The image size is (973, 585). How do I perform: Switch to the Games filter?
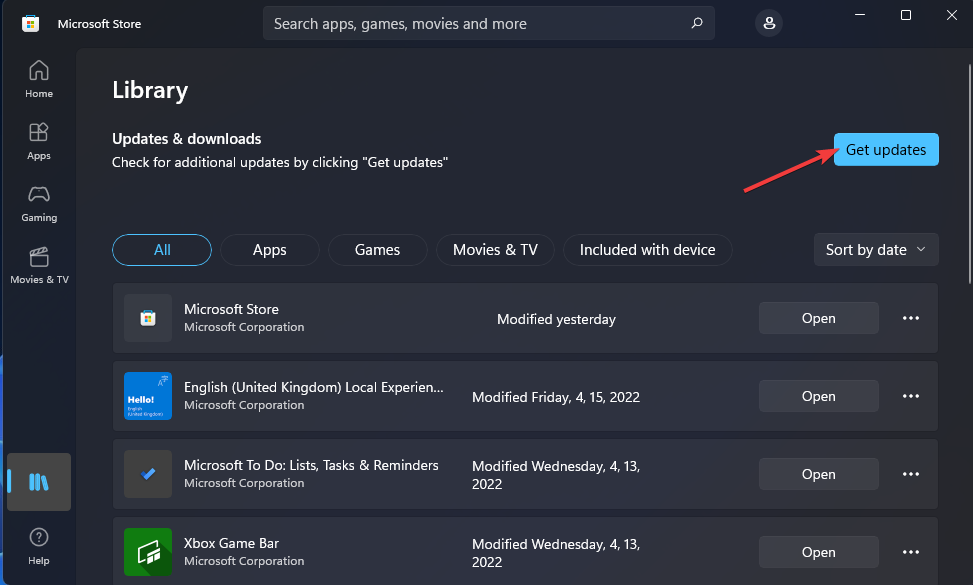tap(377, 249)
